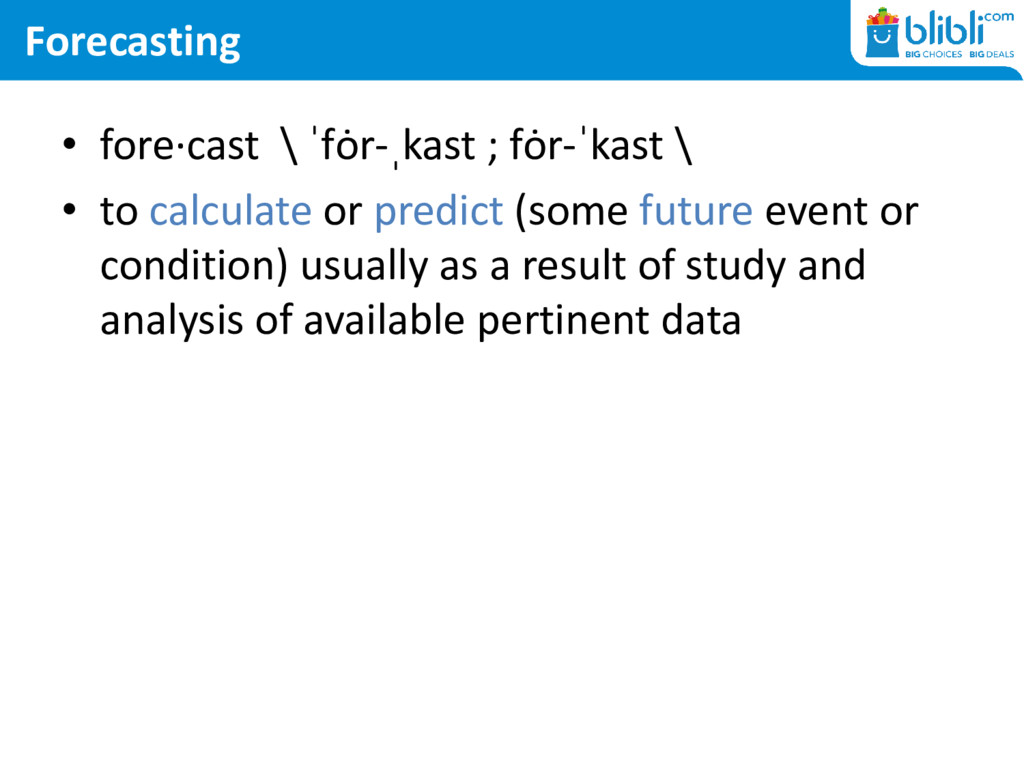Click the word 'fore·cast' in first bullet
1024x768 pixels.
[178, 147]
